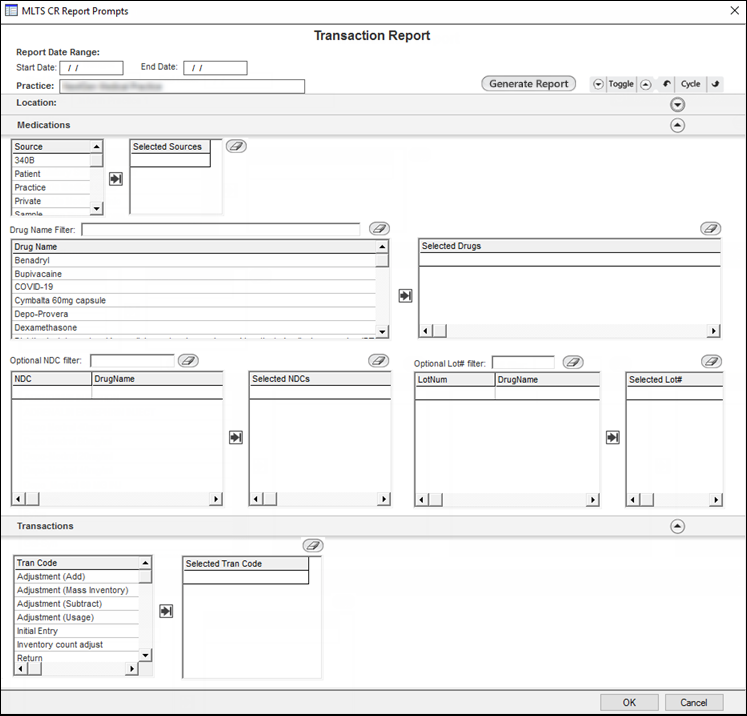Expand the Location section
The image size is (747, 716).
[677, 104]
